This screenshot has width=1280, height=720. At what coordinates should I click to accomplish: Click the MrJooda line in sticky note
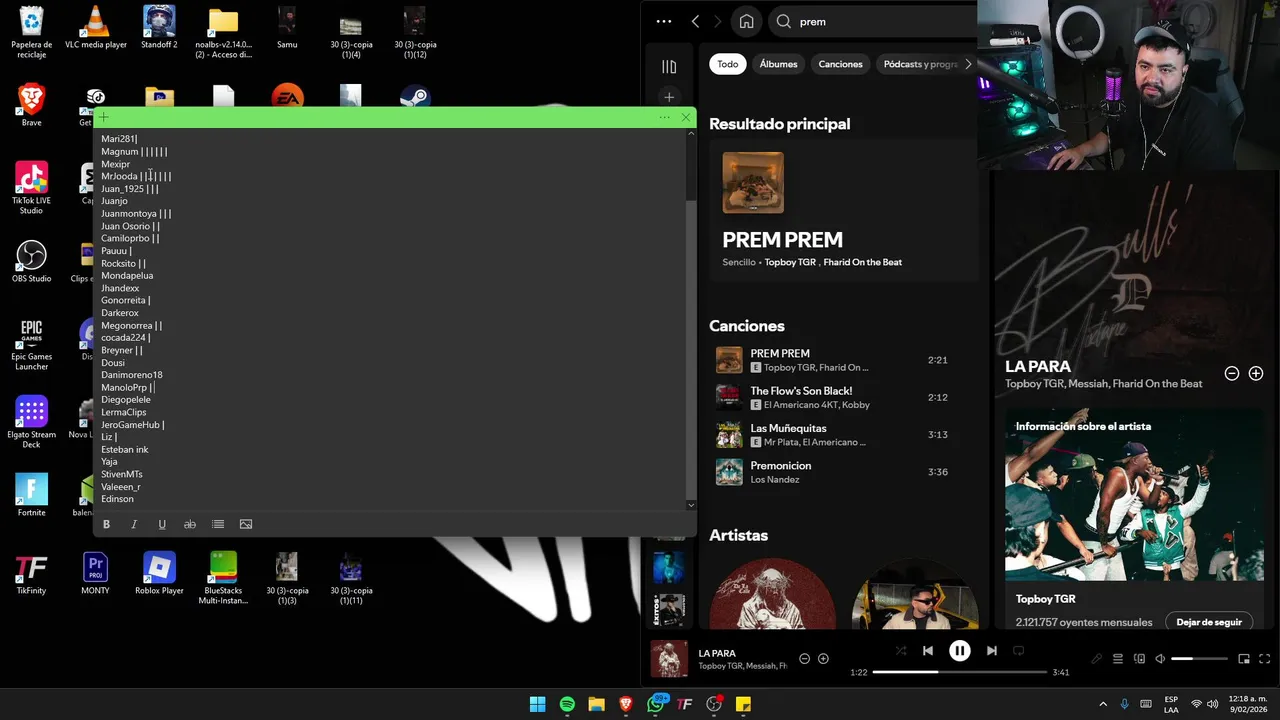click(x=136, y=176)
